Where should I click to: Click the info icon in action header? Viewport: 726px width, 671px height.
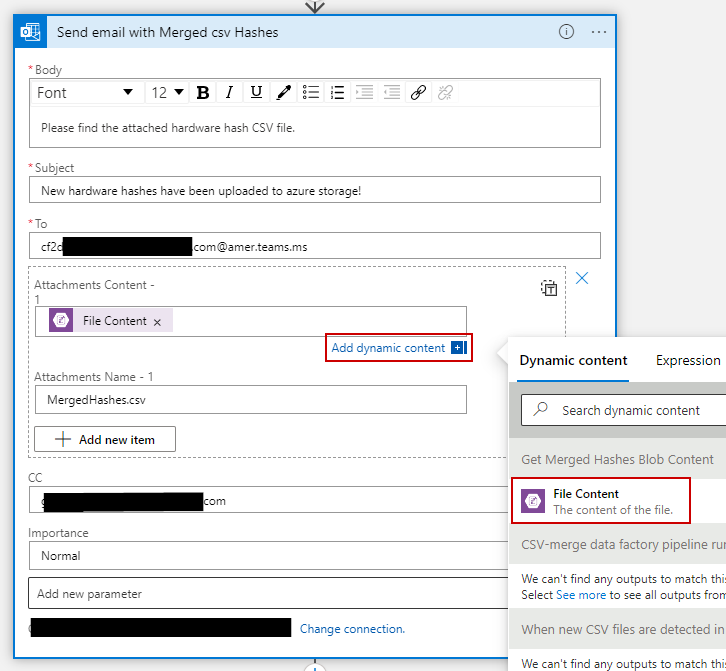566,31
